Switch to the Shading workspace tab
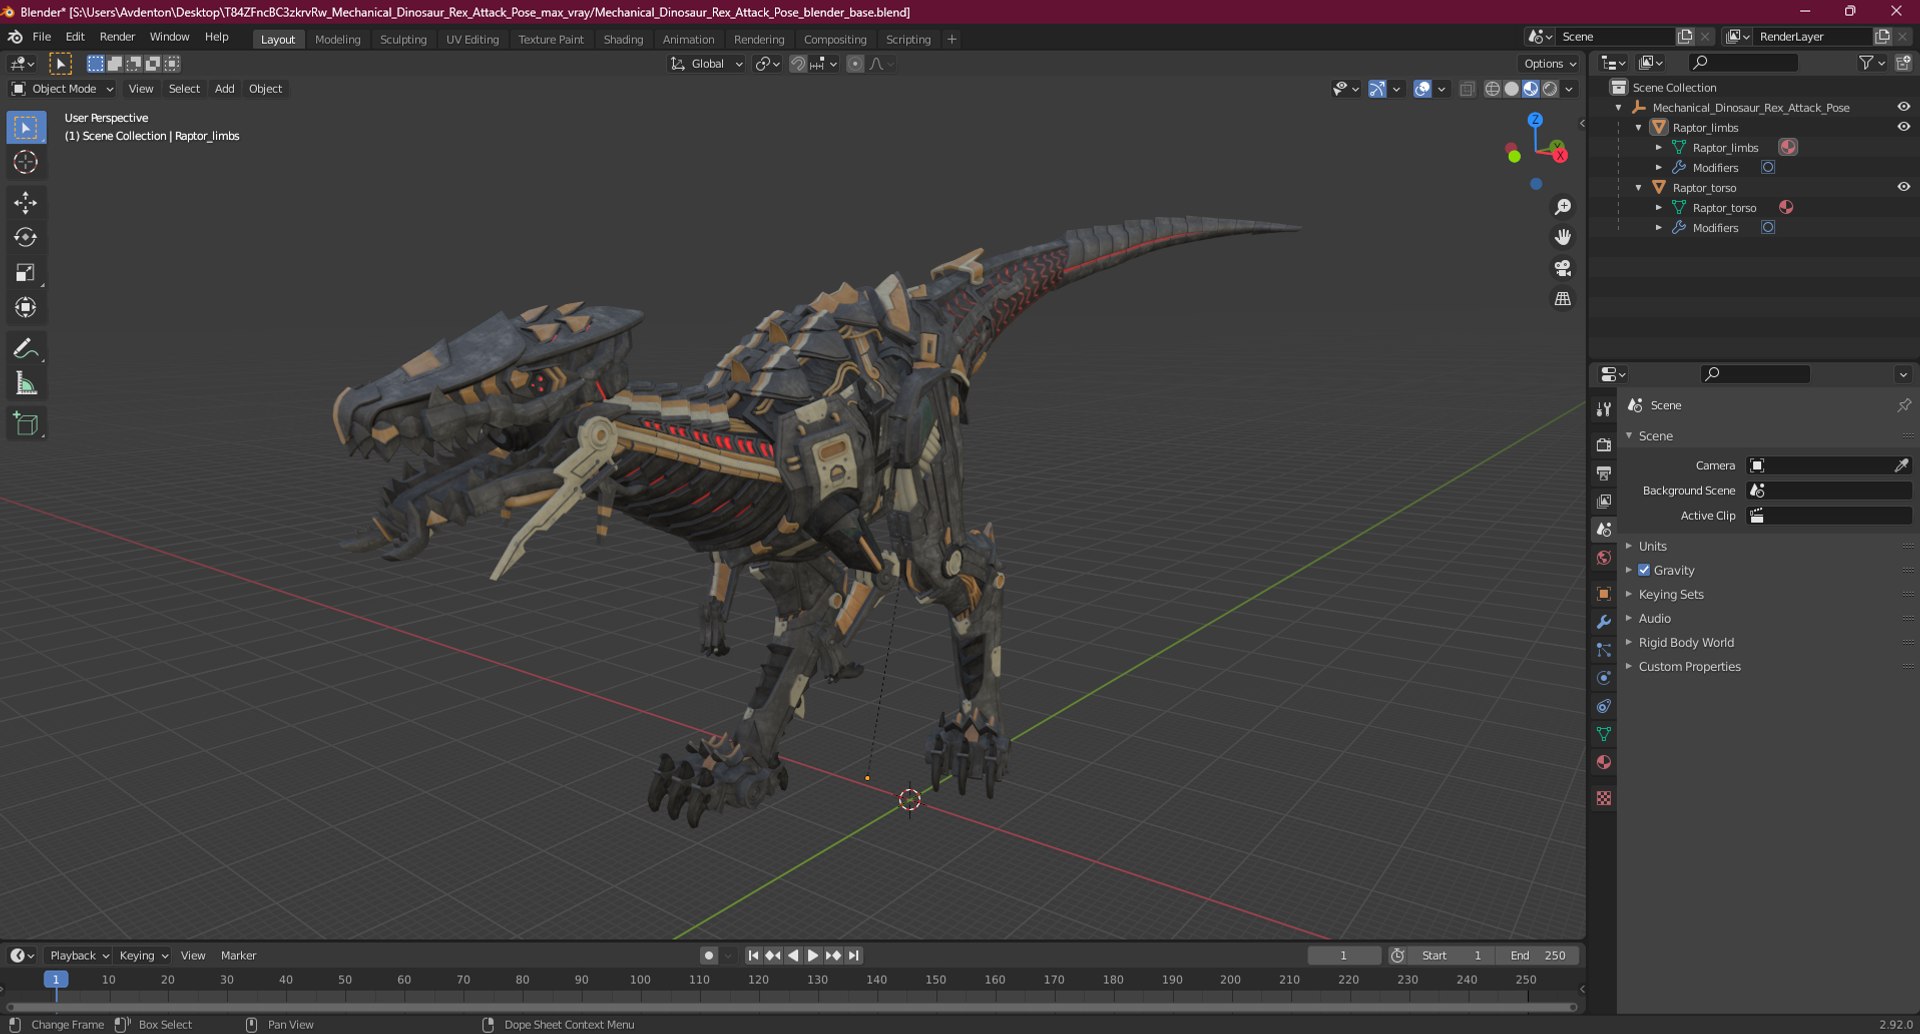This screenshot has height=1034, width=1920. click(x=623, y=40)
